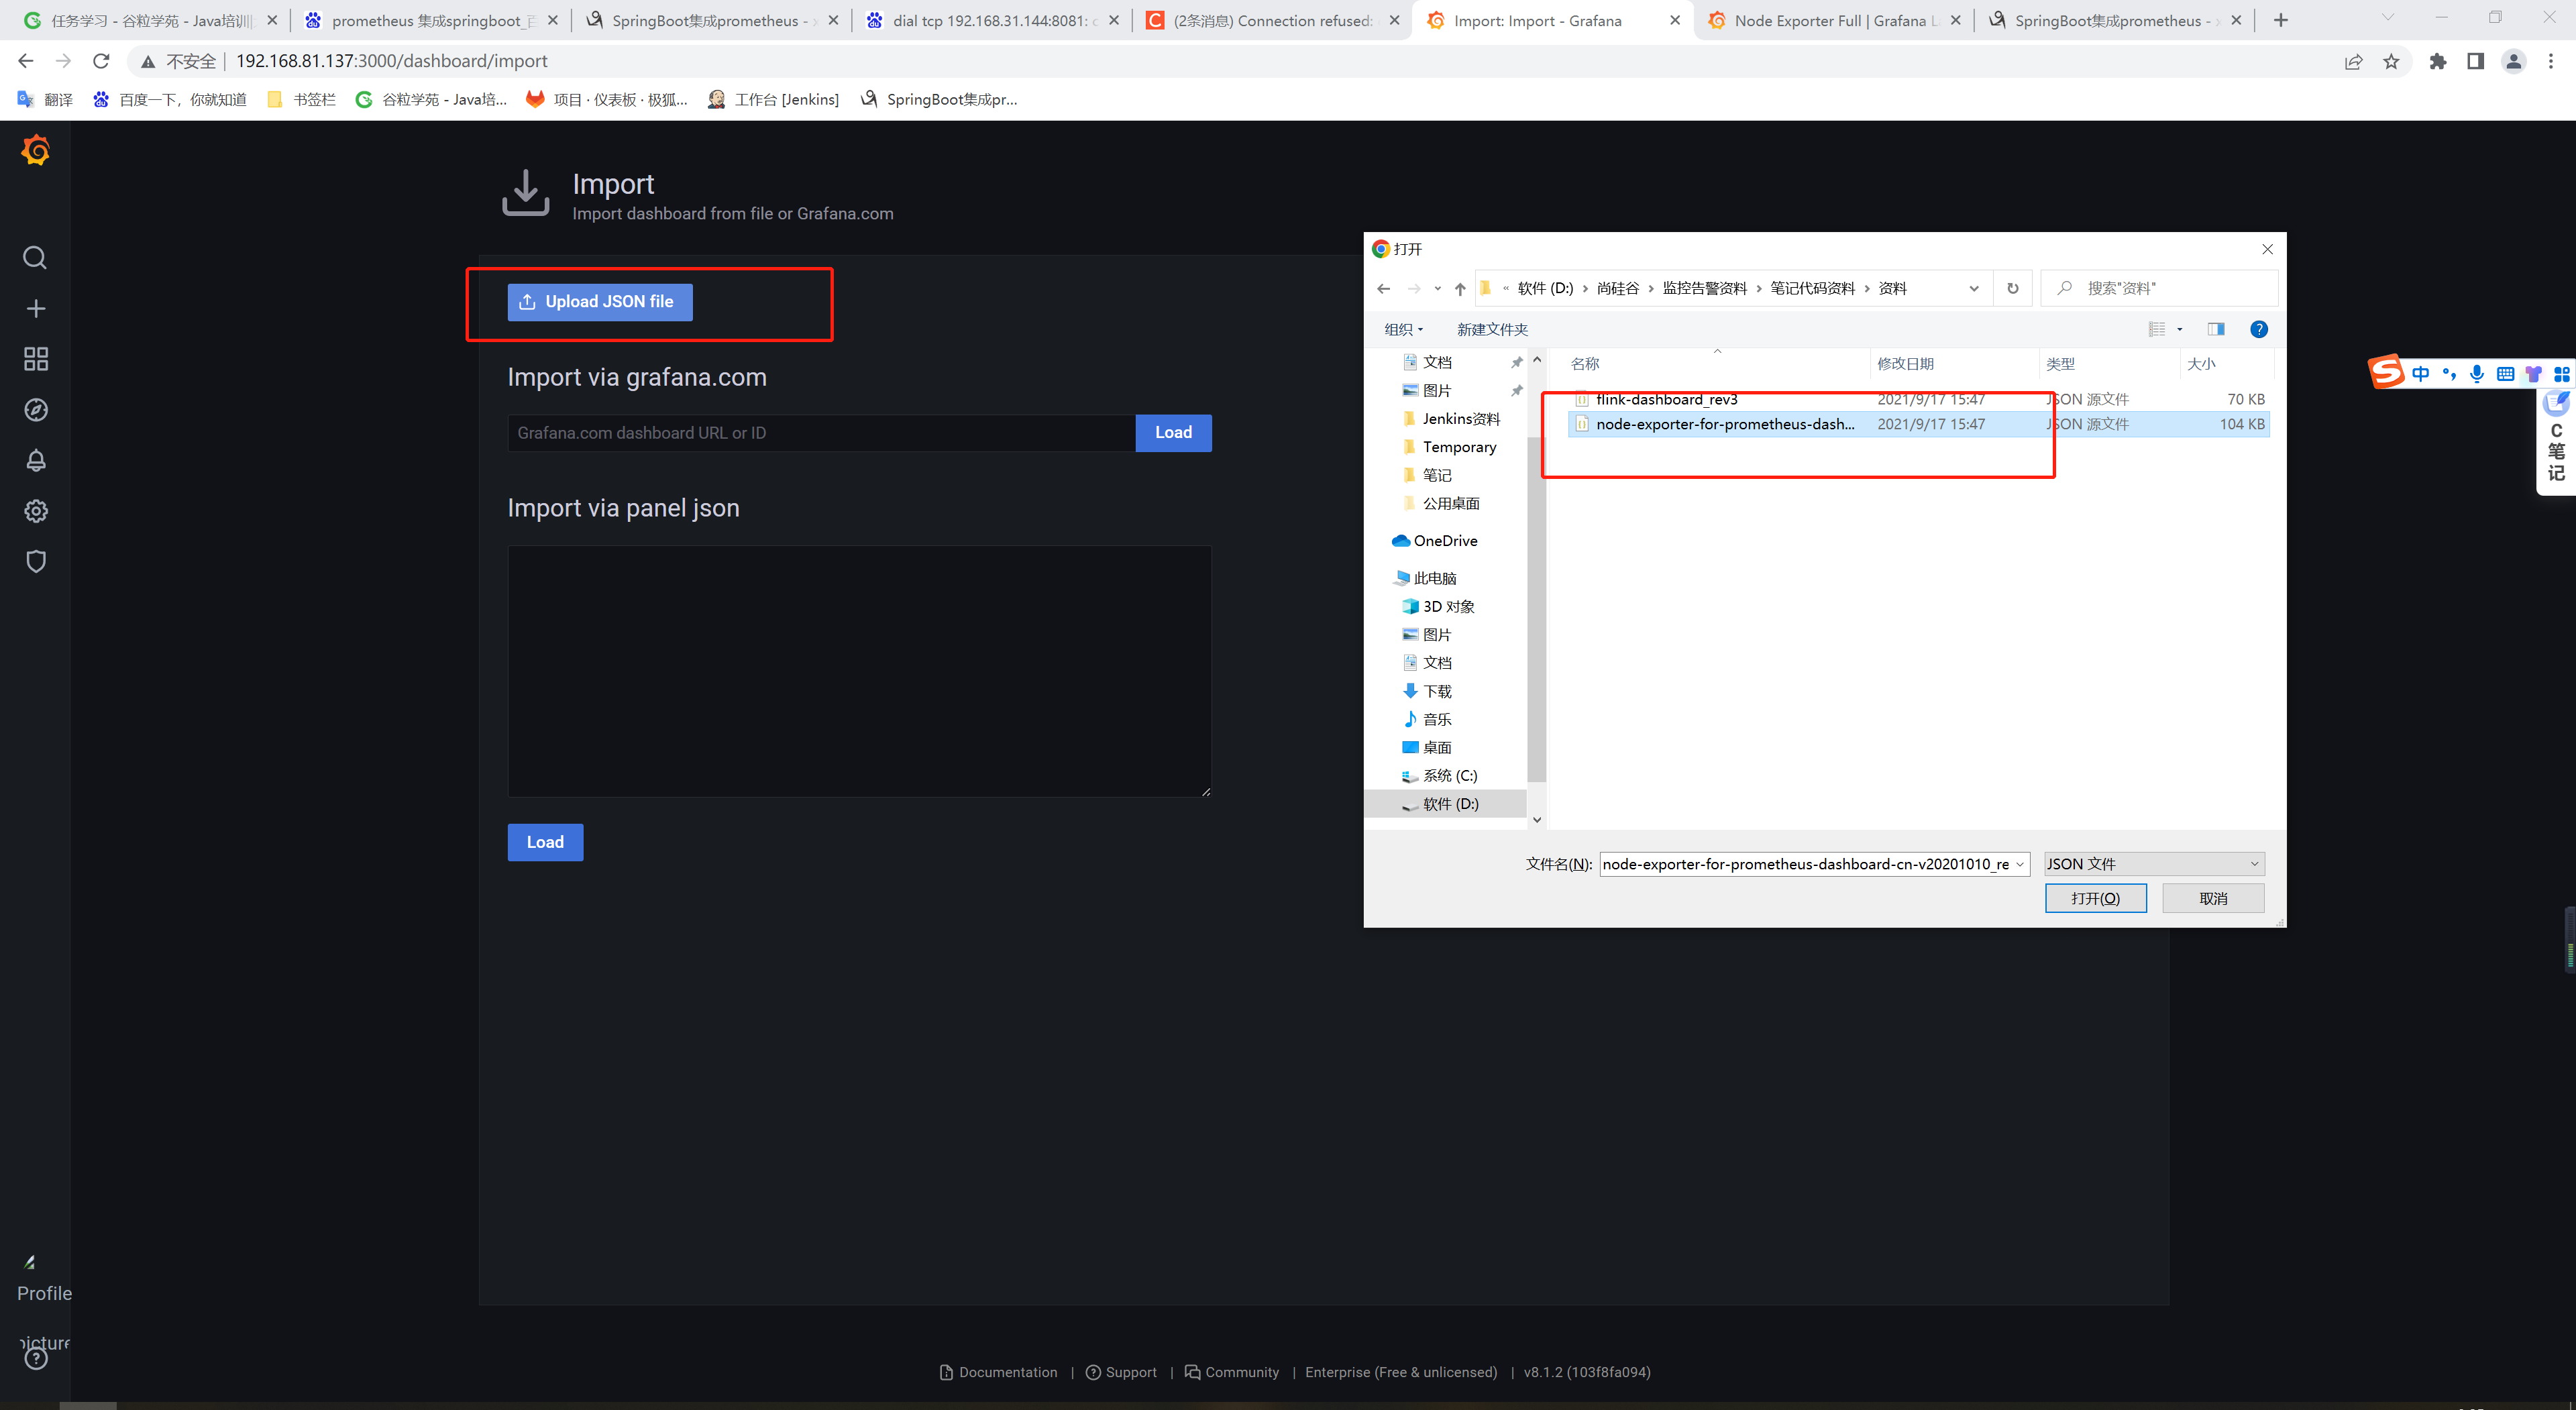The height and width of the screenshot is (1410, 2576).
Task: Open the JSON 文件 file type dropdown
Action: point(2154,864)
